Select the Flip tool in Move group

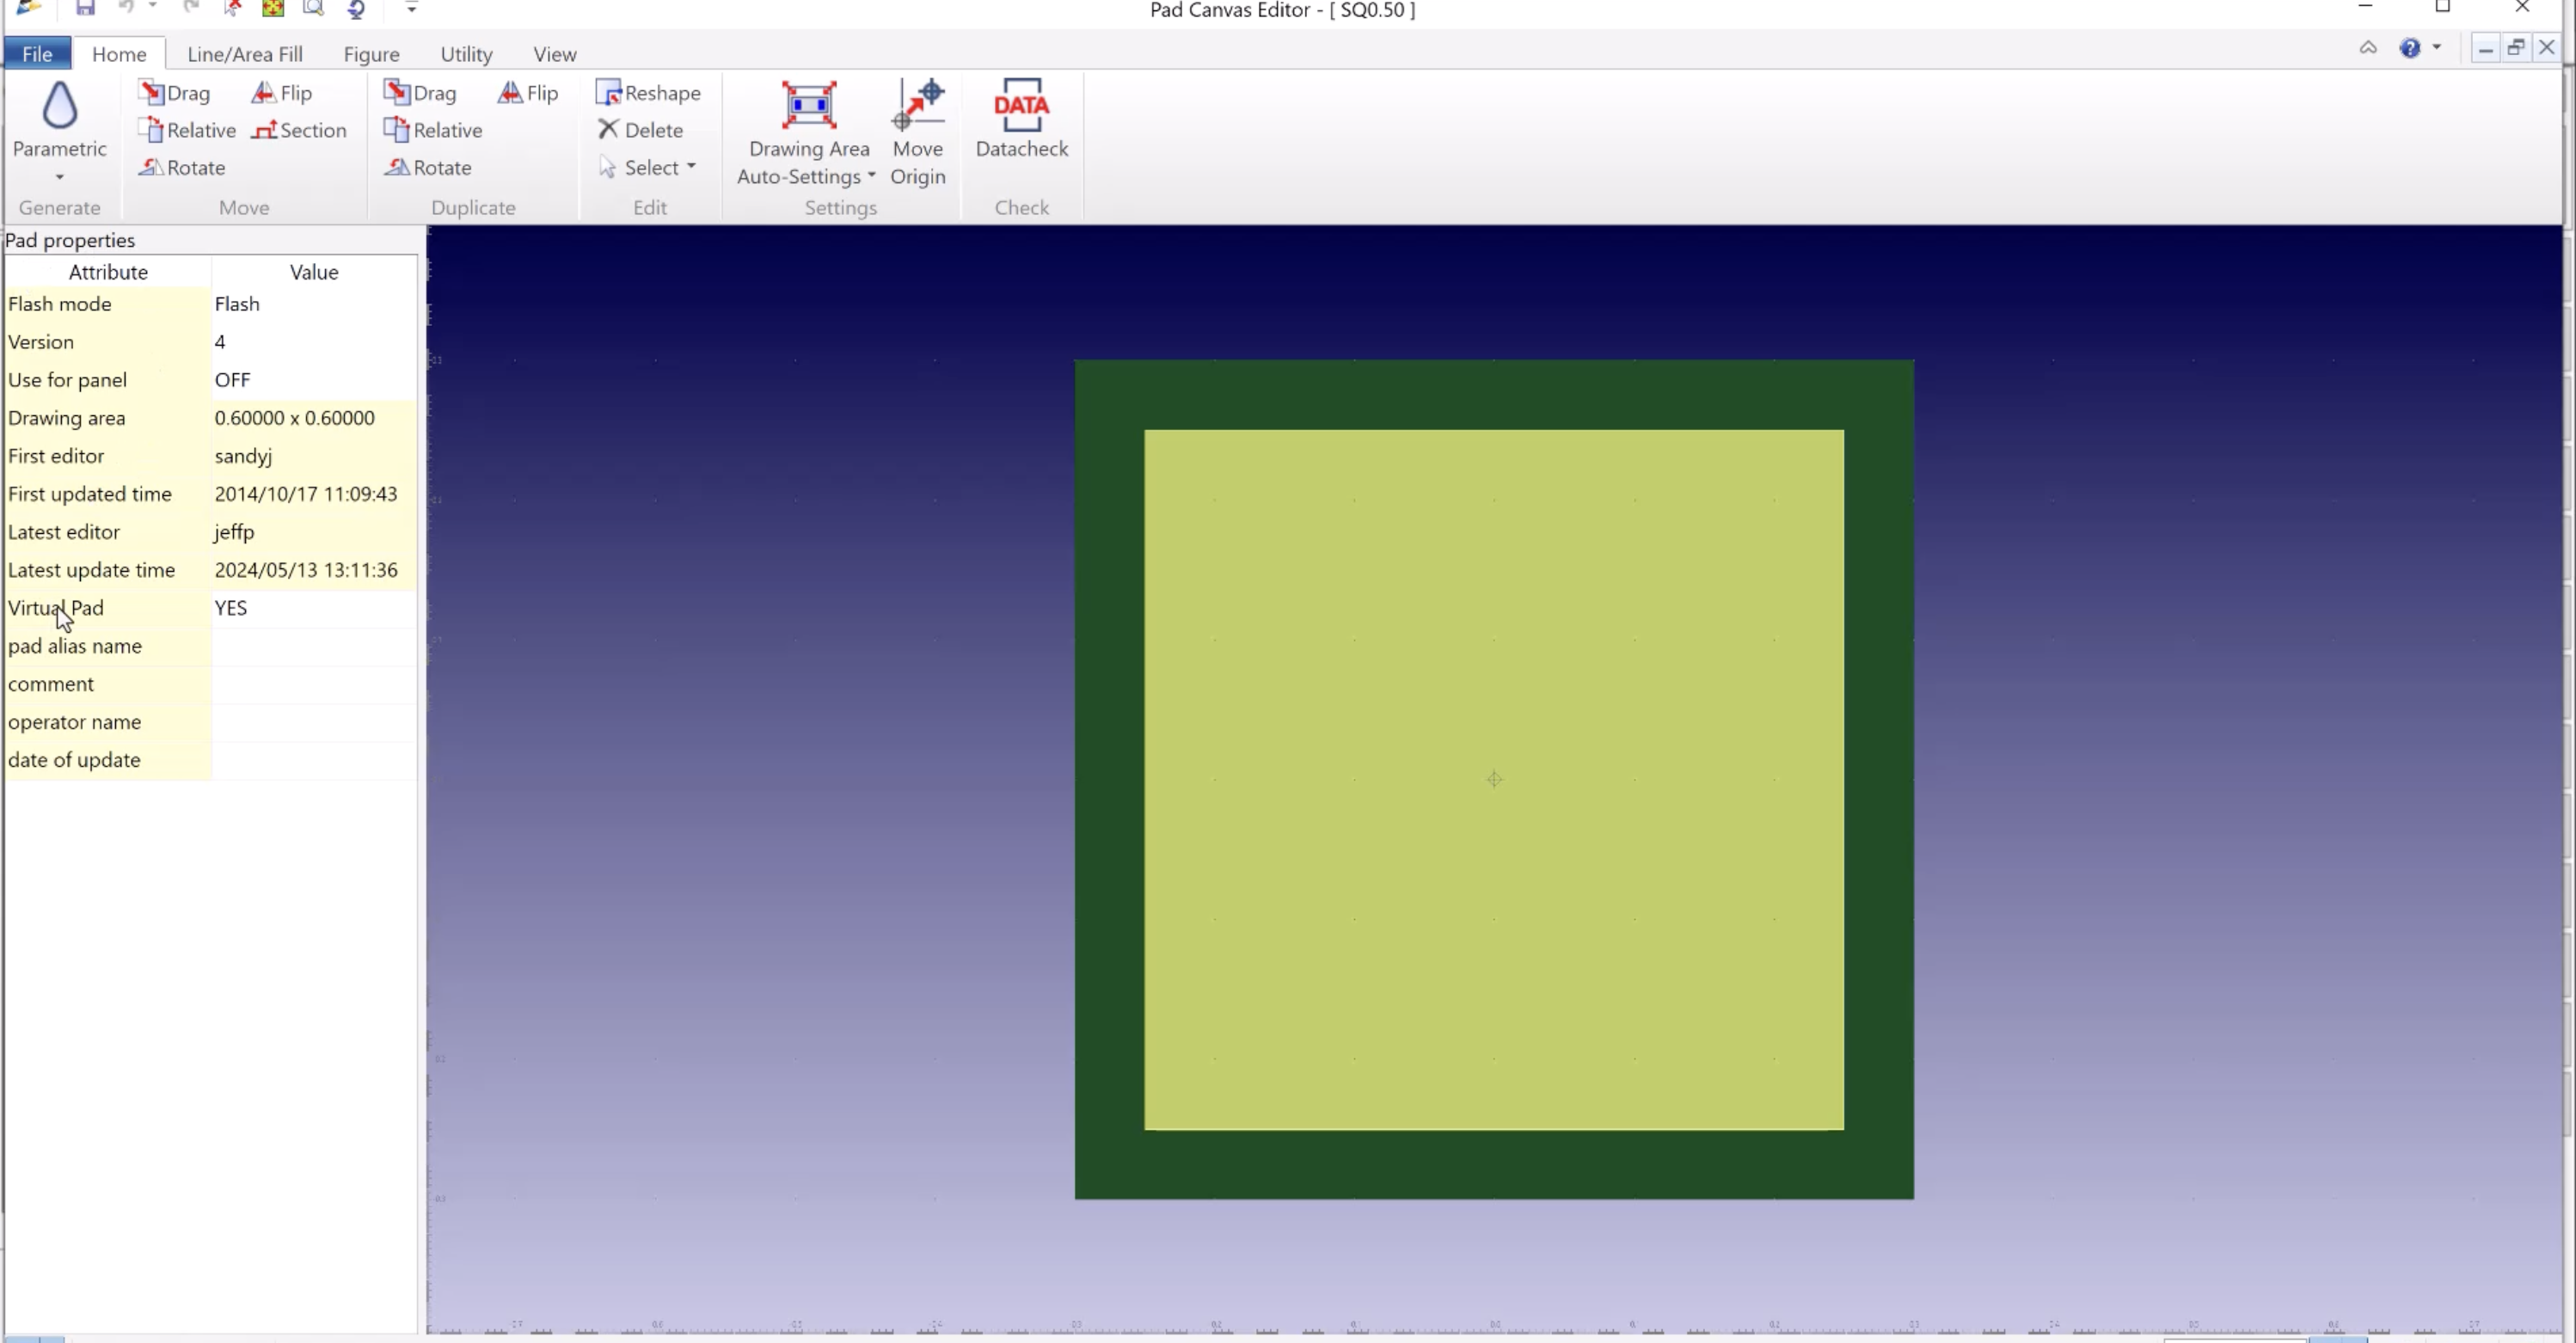[x=281, y=92]
